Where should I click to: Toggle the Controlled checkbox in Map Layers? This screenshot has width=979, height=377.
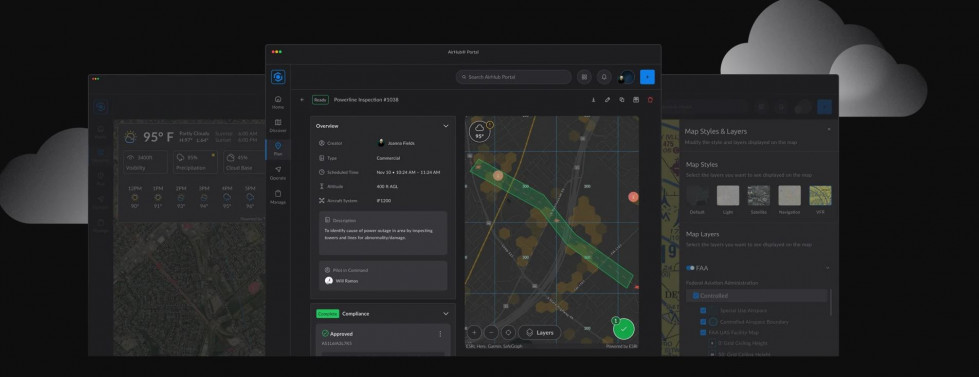point(696,296)
